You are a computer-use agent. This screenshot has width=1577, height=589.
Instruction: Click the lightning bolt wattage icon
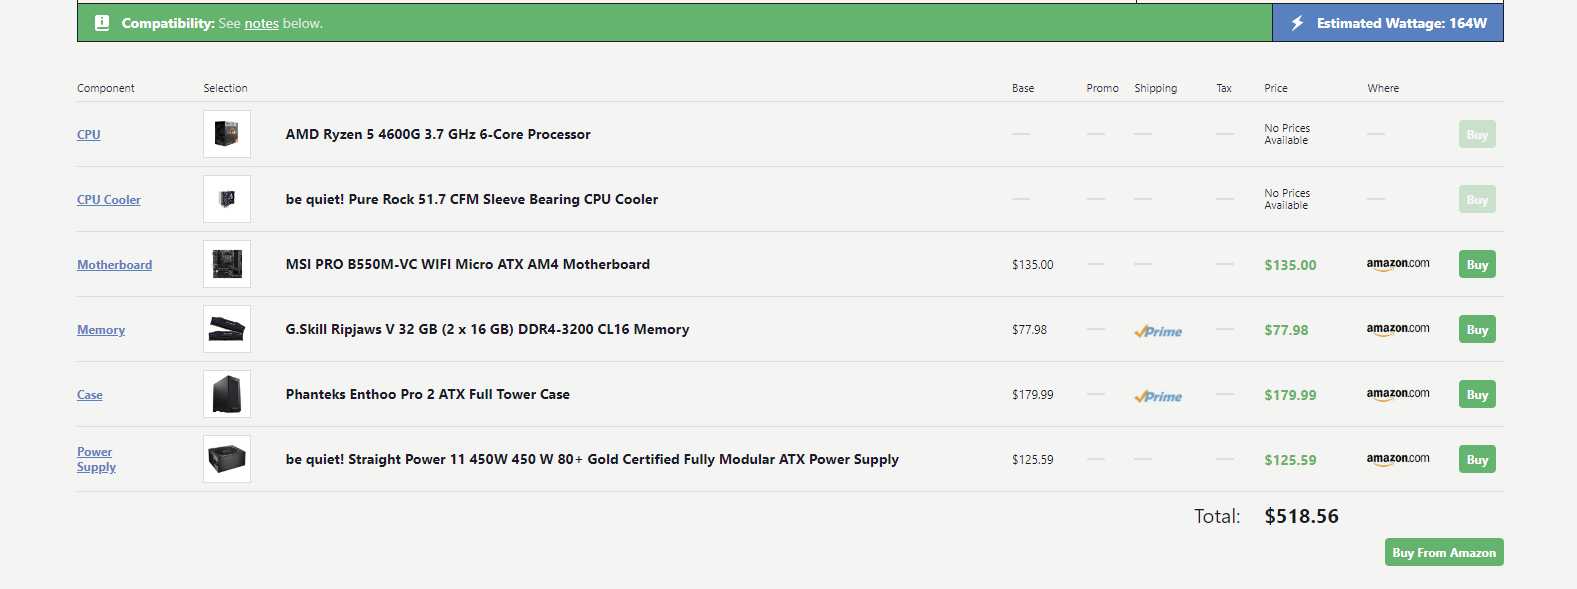(x=1297, y=23)
